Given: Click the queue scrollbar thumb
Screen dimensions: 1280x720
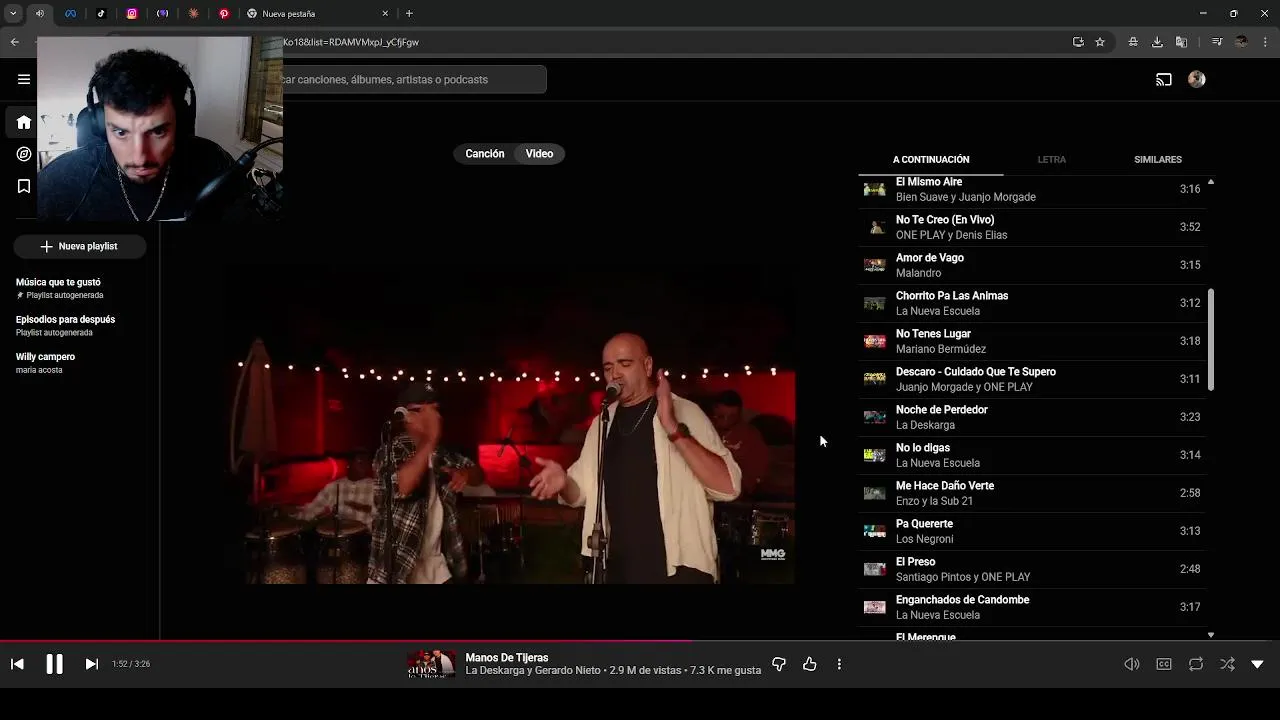Looking at the screenshot, I should 1211,340.
